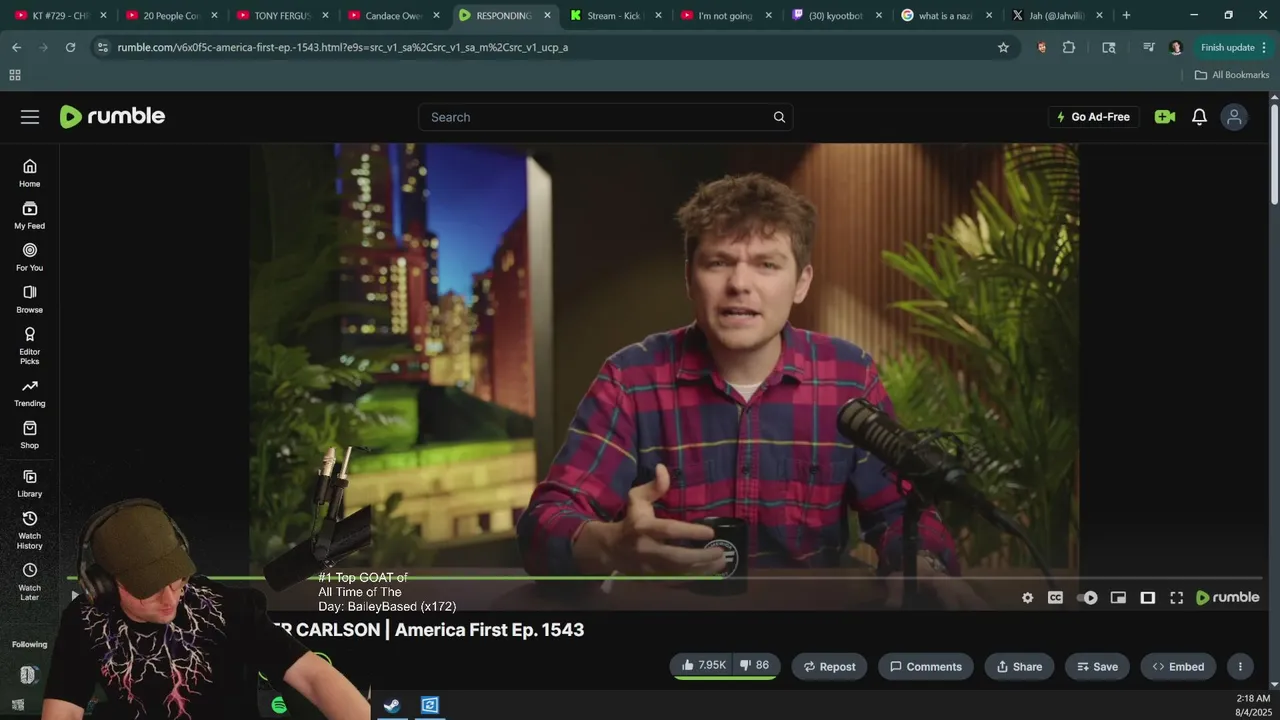Click the search magnifier icon

point(779,117)
